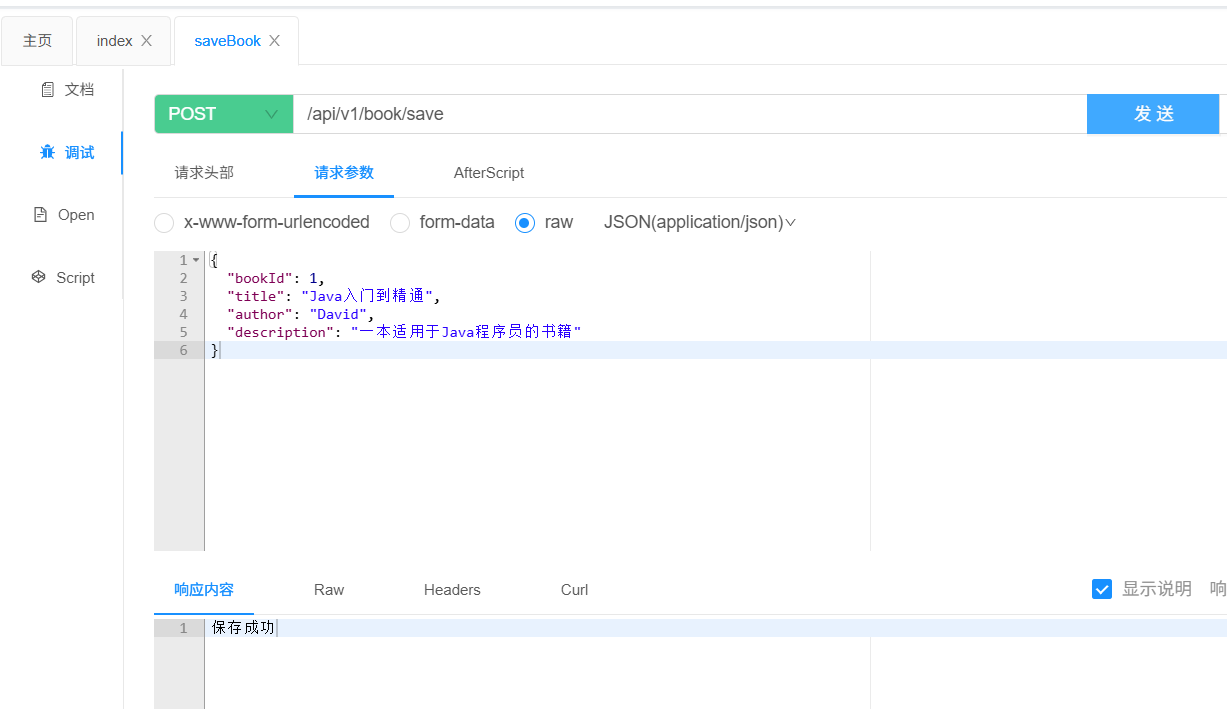The height and width of the screenshot is (709, 1227).
Task: Open the POST method dropdown
Action: pyautogui.click(x=223, y=114)
